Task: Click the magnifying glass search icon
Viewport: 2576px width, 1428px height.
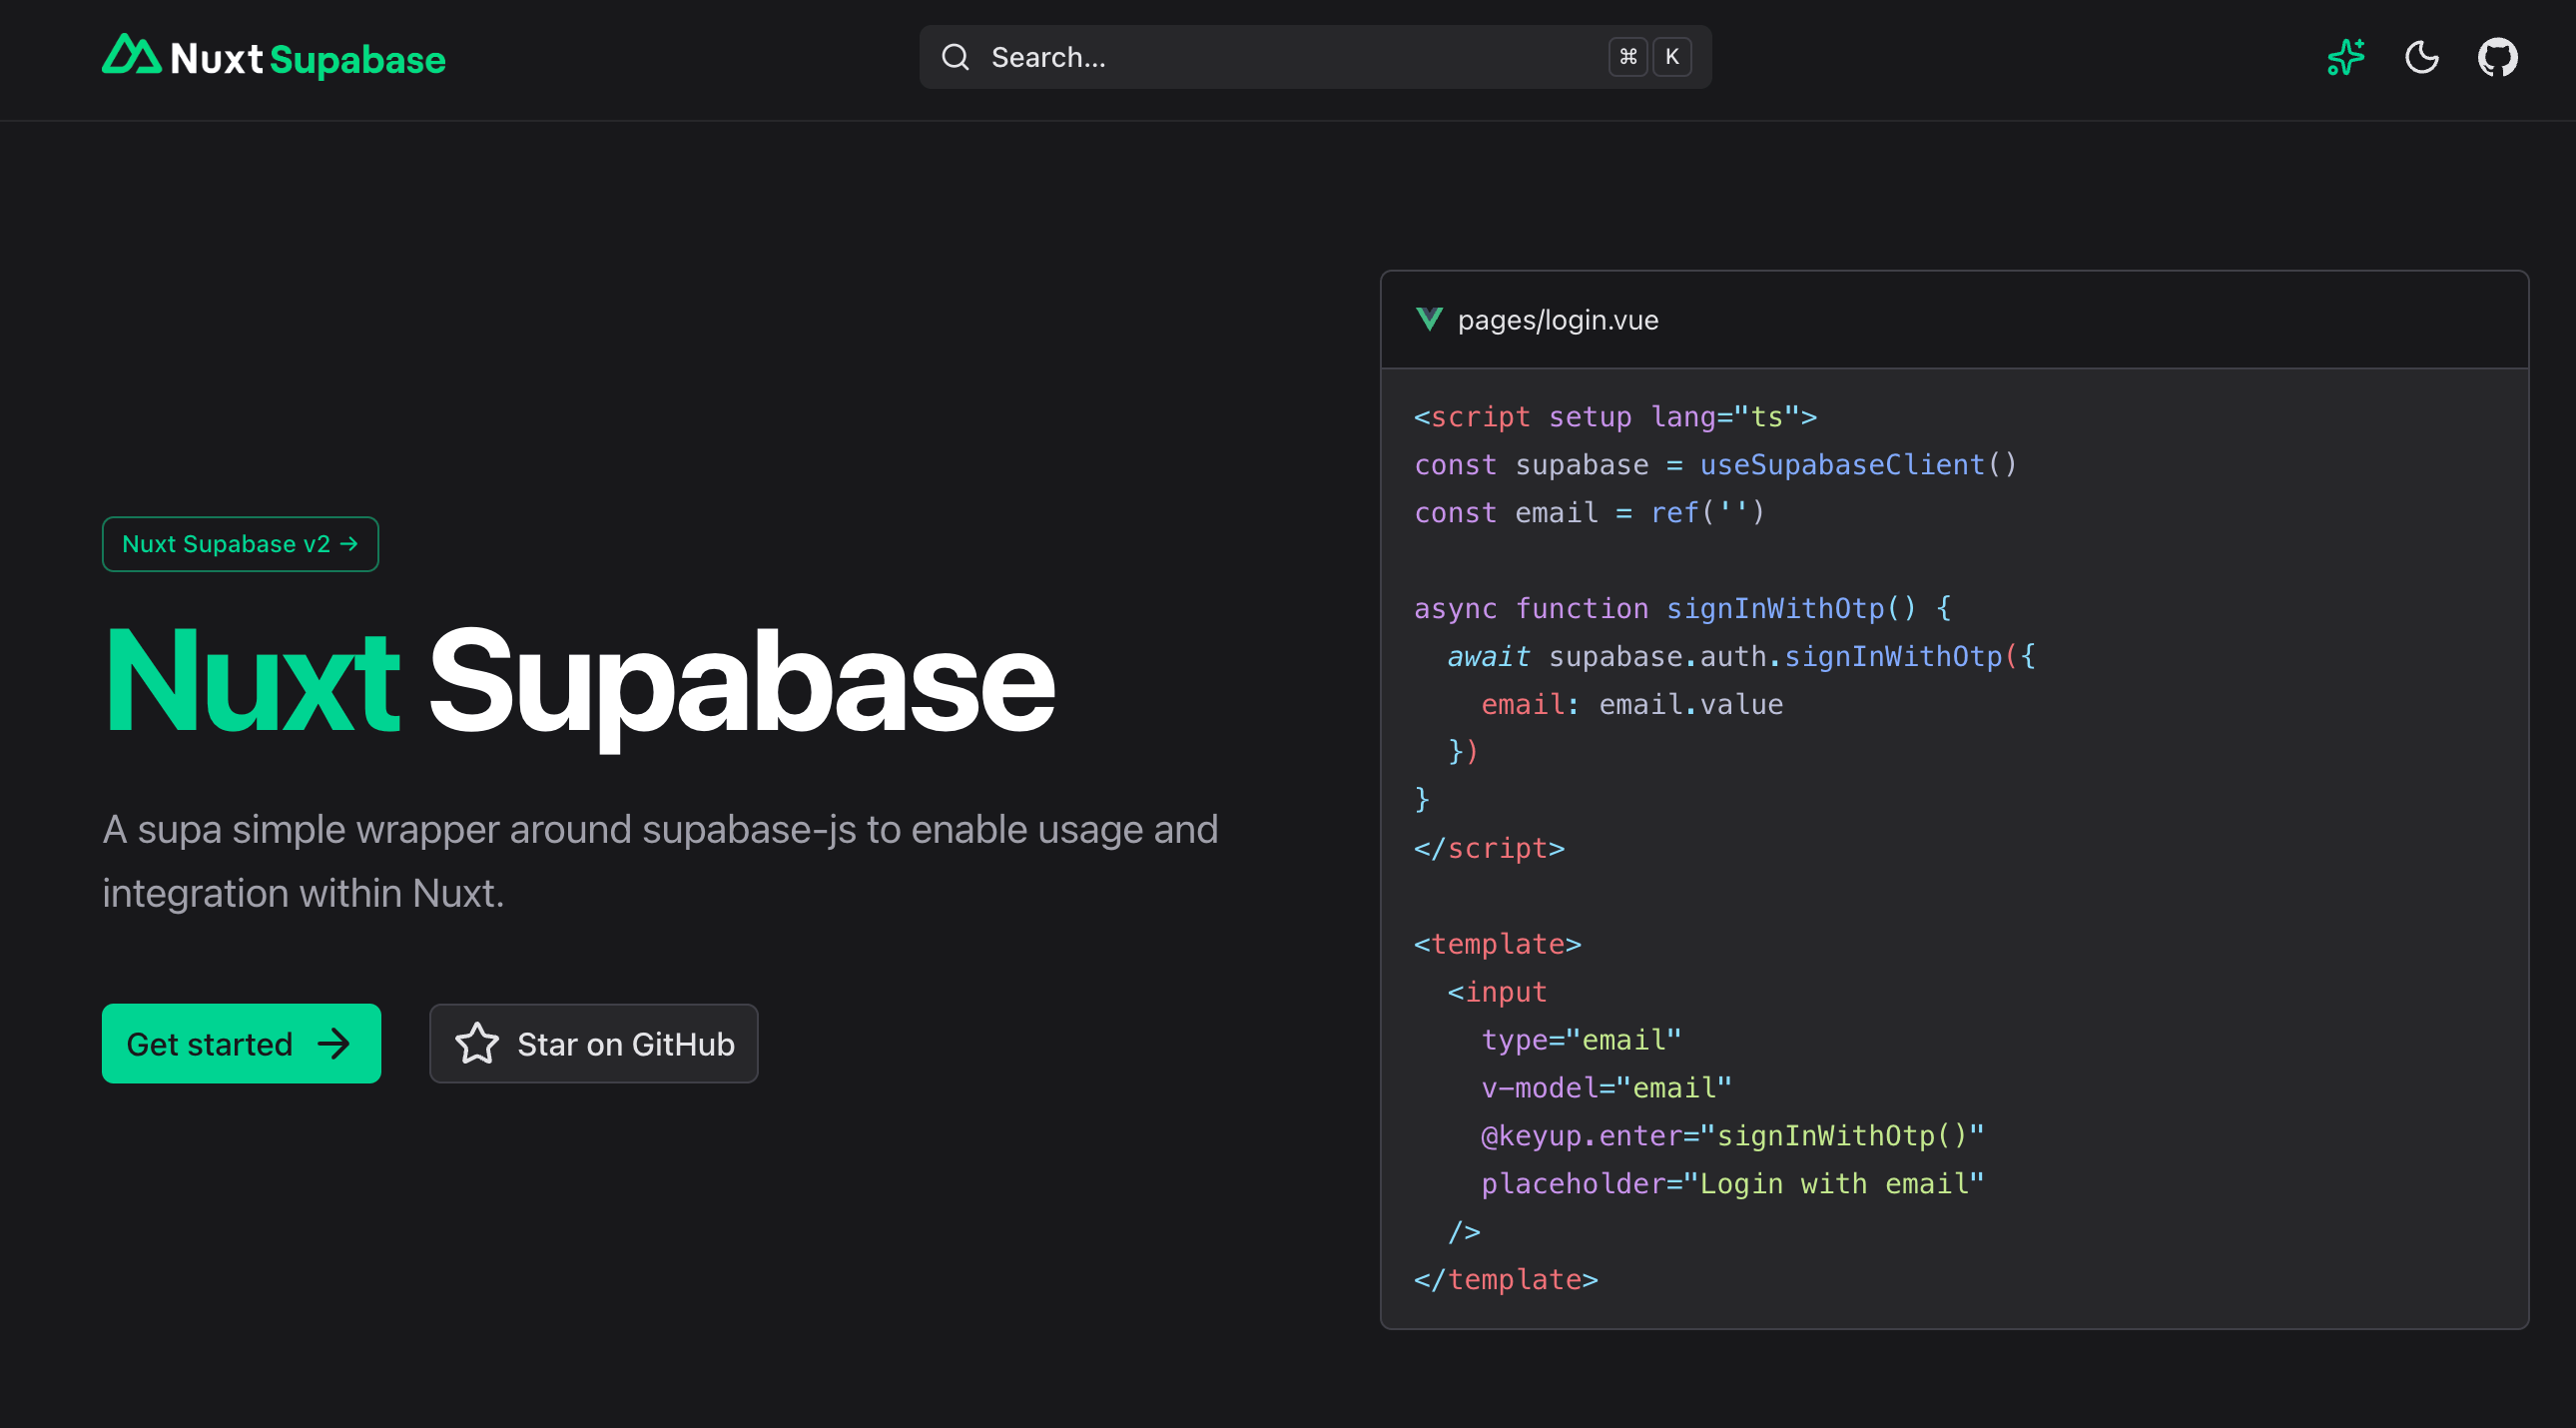Action: click(955, 57)
